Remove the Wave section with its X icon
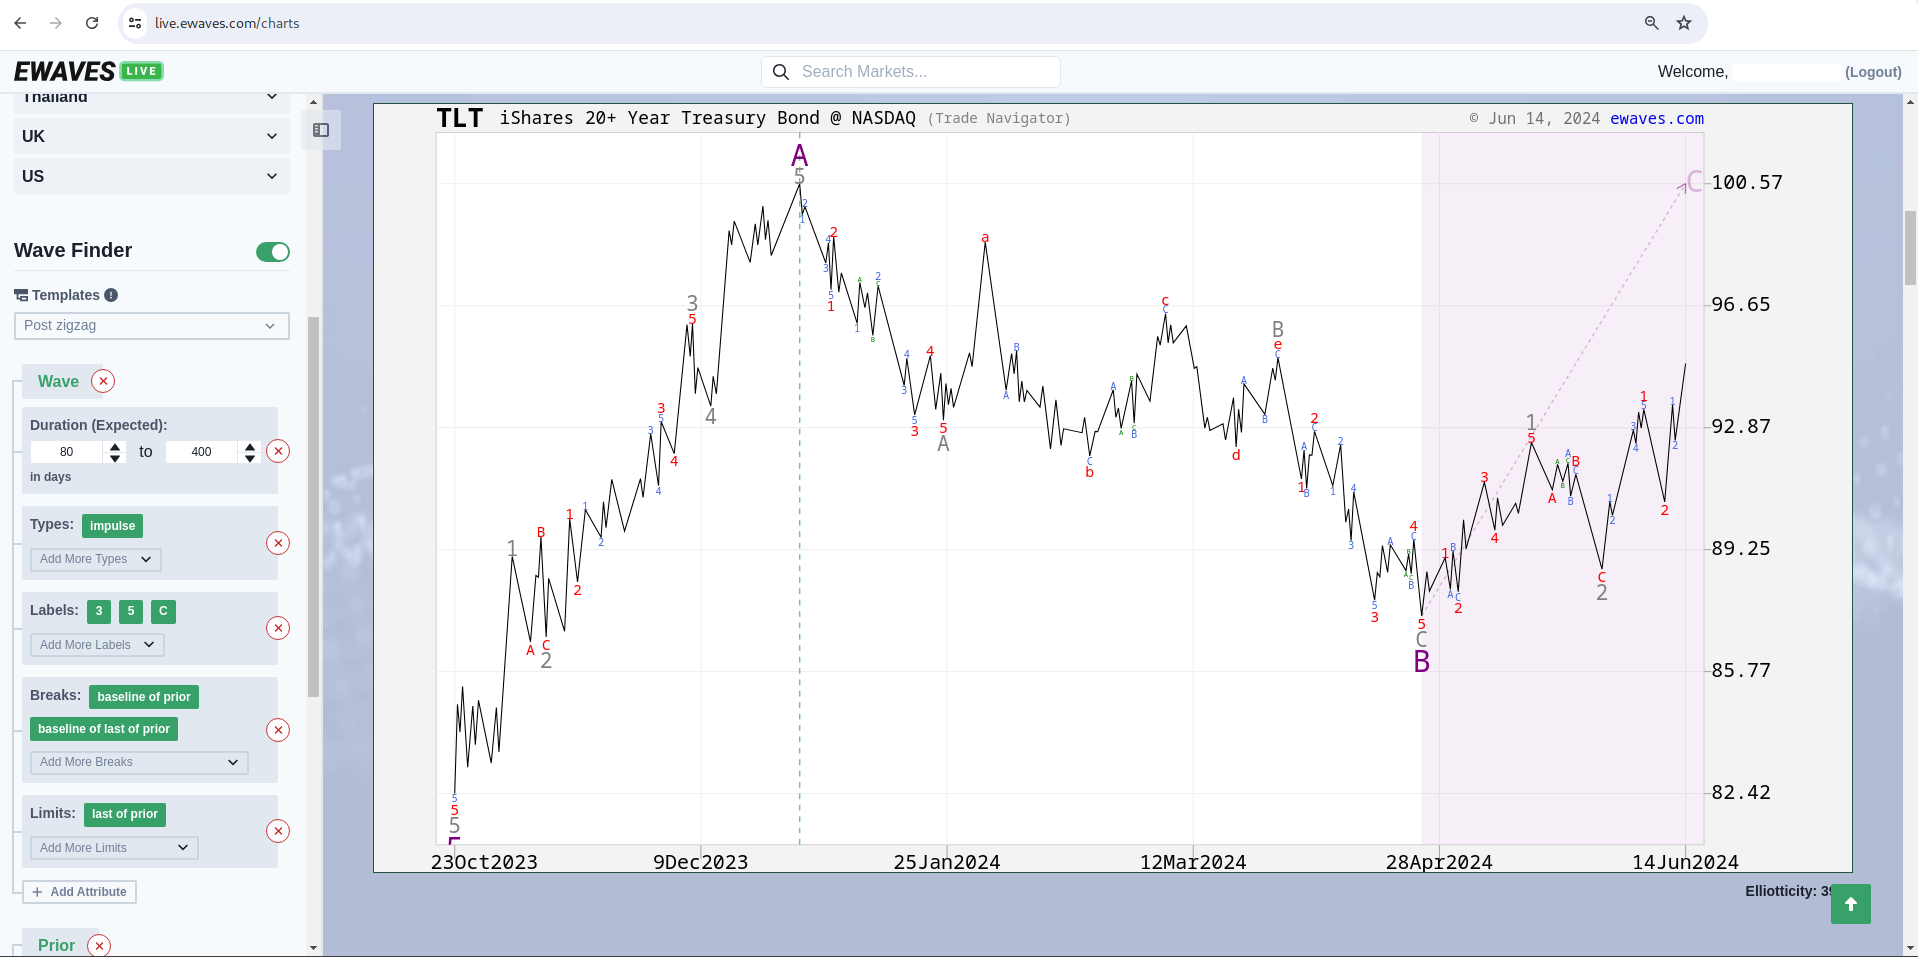Image resolution: width=1918 pixels, height=957 pixels. [103, 381]
